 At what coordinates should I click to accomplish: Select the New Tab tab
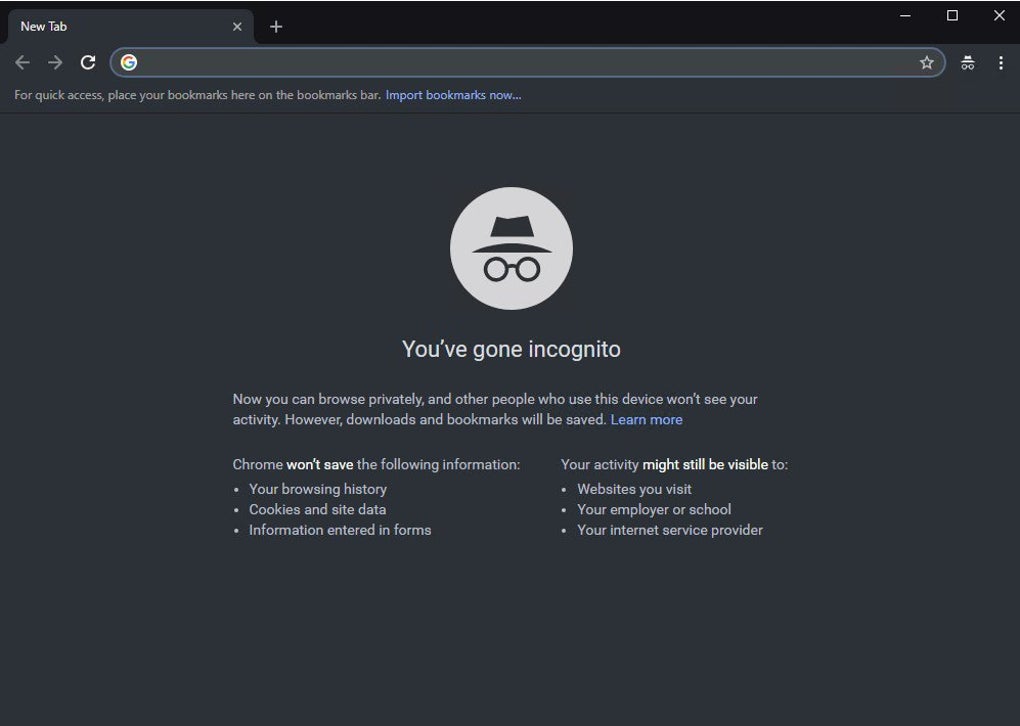click(x=130, y=27)
